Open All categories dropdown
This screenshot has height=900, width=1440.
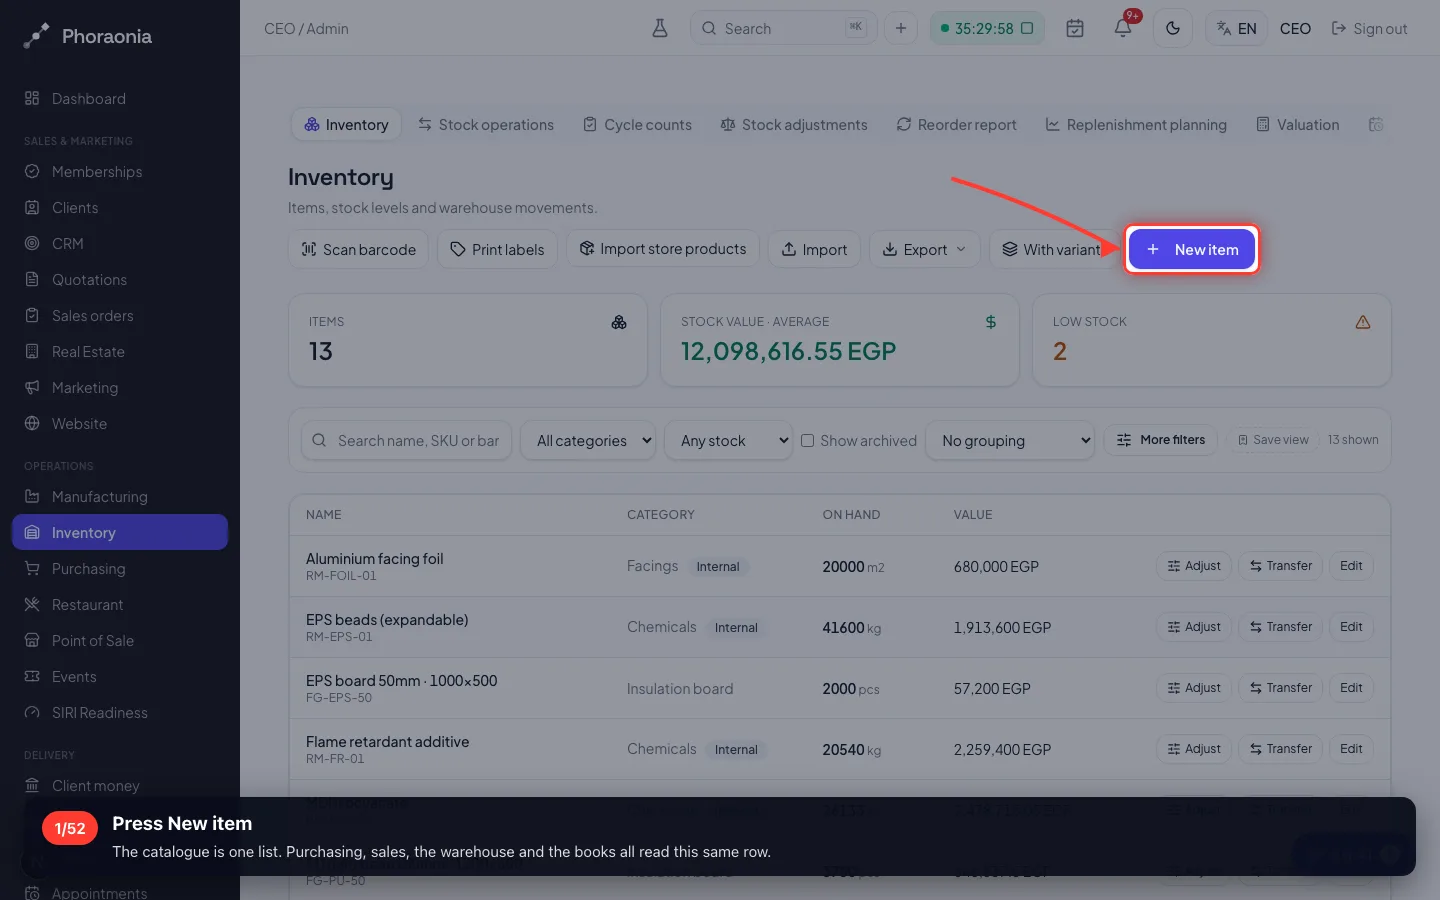tap(588, 440)
